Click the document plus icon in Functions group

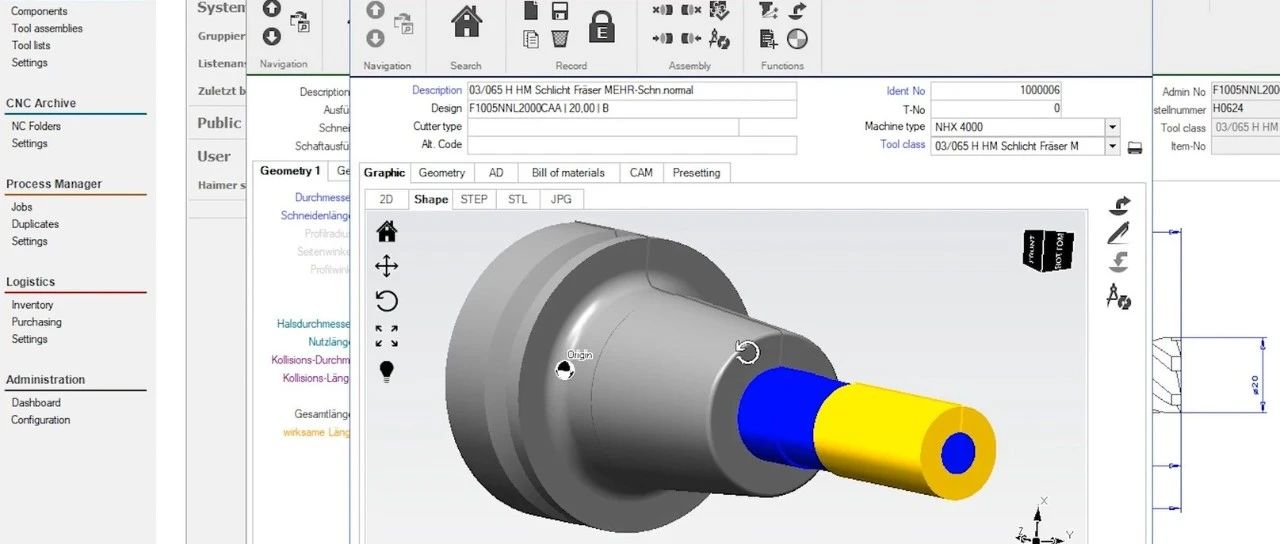(x=768, y=39)
